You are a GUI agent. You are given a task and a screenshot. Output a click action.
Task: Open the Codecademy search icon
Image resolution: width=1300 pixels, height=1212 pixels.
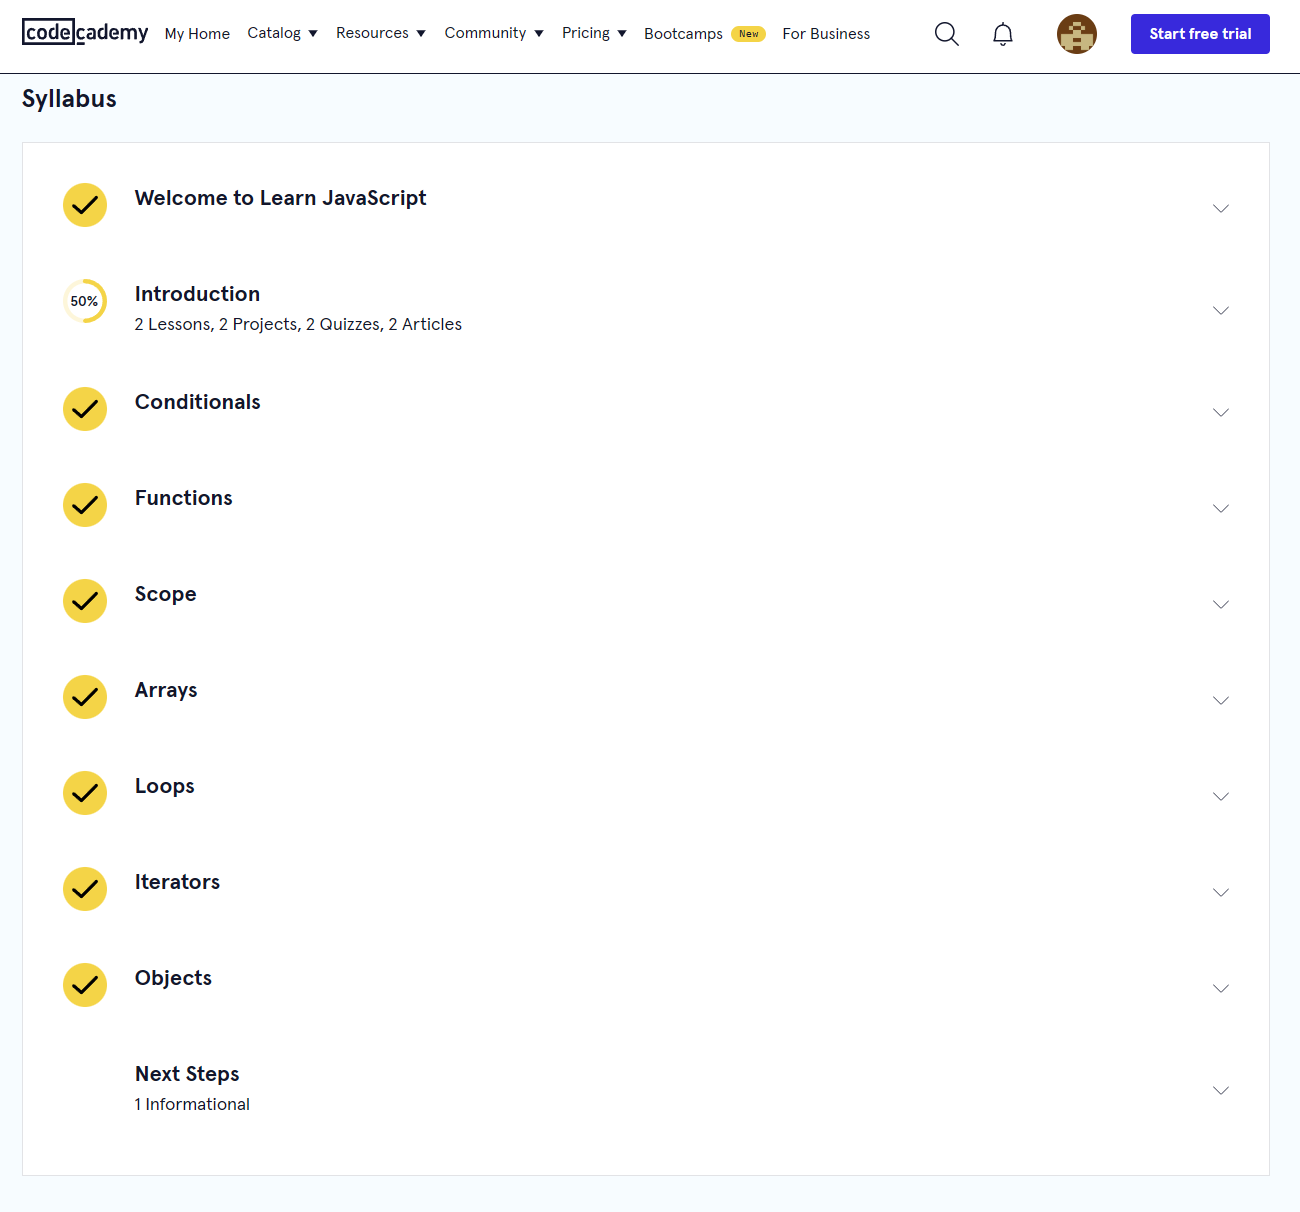946,33
